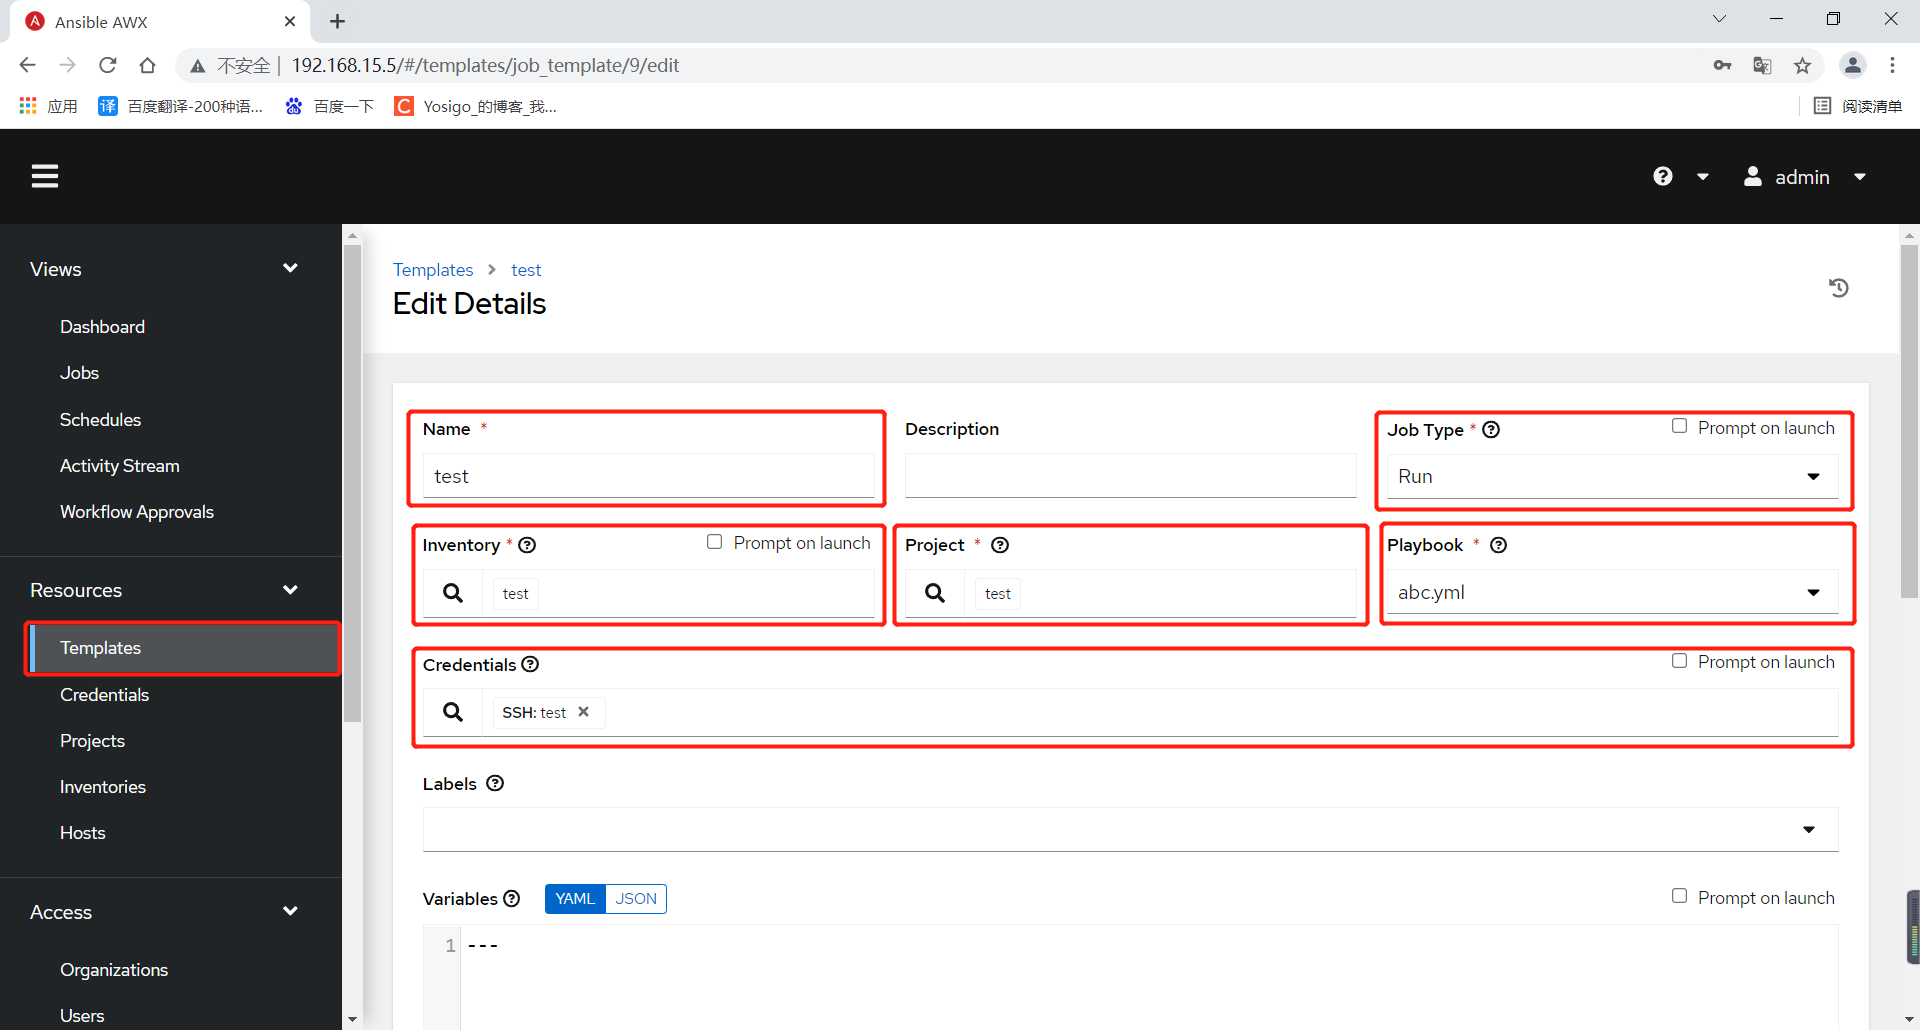Open Inventories in sidebar
This screenshot has height=1030, width=1920.
coord(103,787)
